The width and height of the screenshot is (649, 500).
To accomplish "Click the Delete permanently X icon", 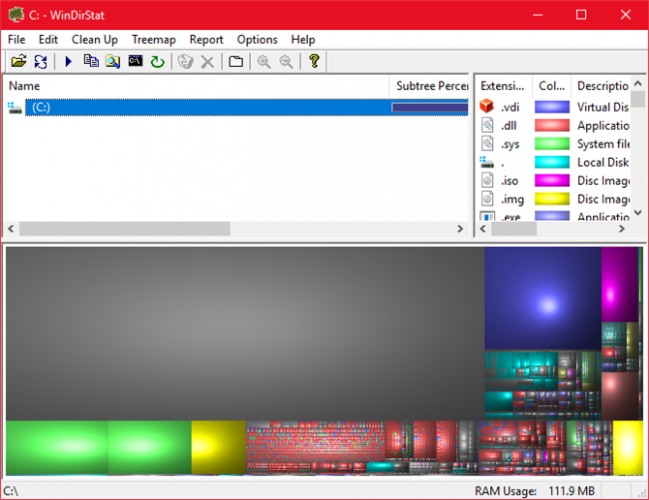I will tap(207, 62).
